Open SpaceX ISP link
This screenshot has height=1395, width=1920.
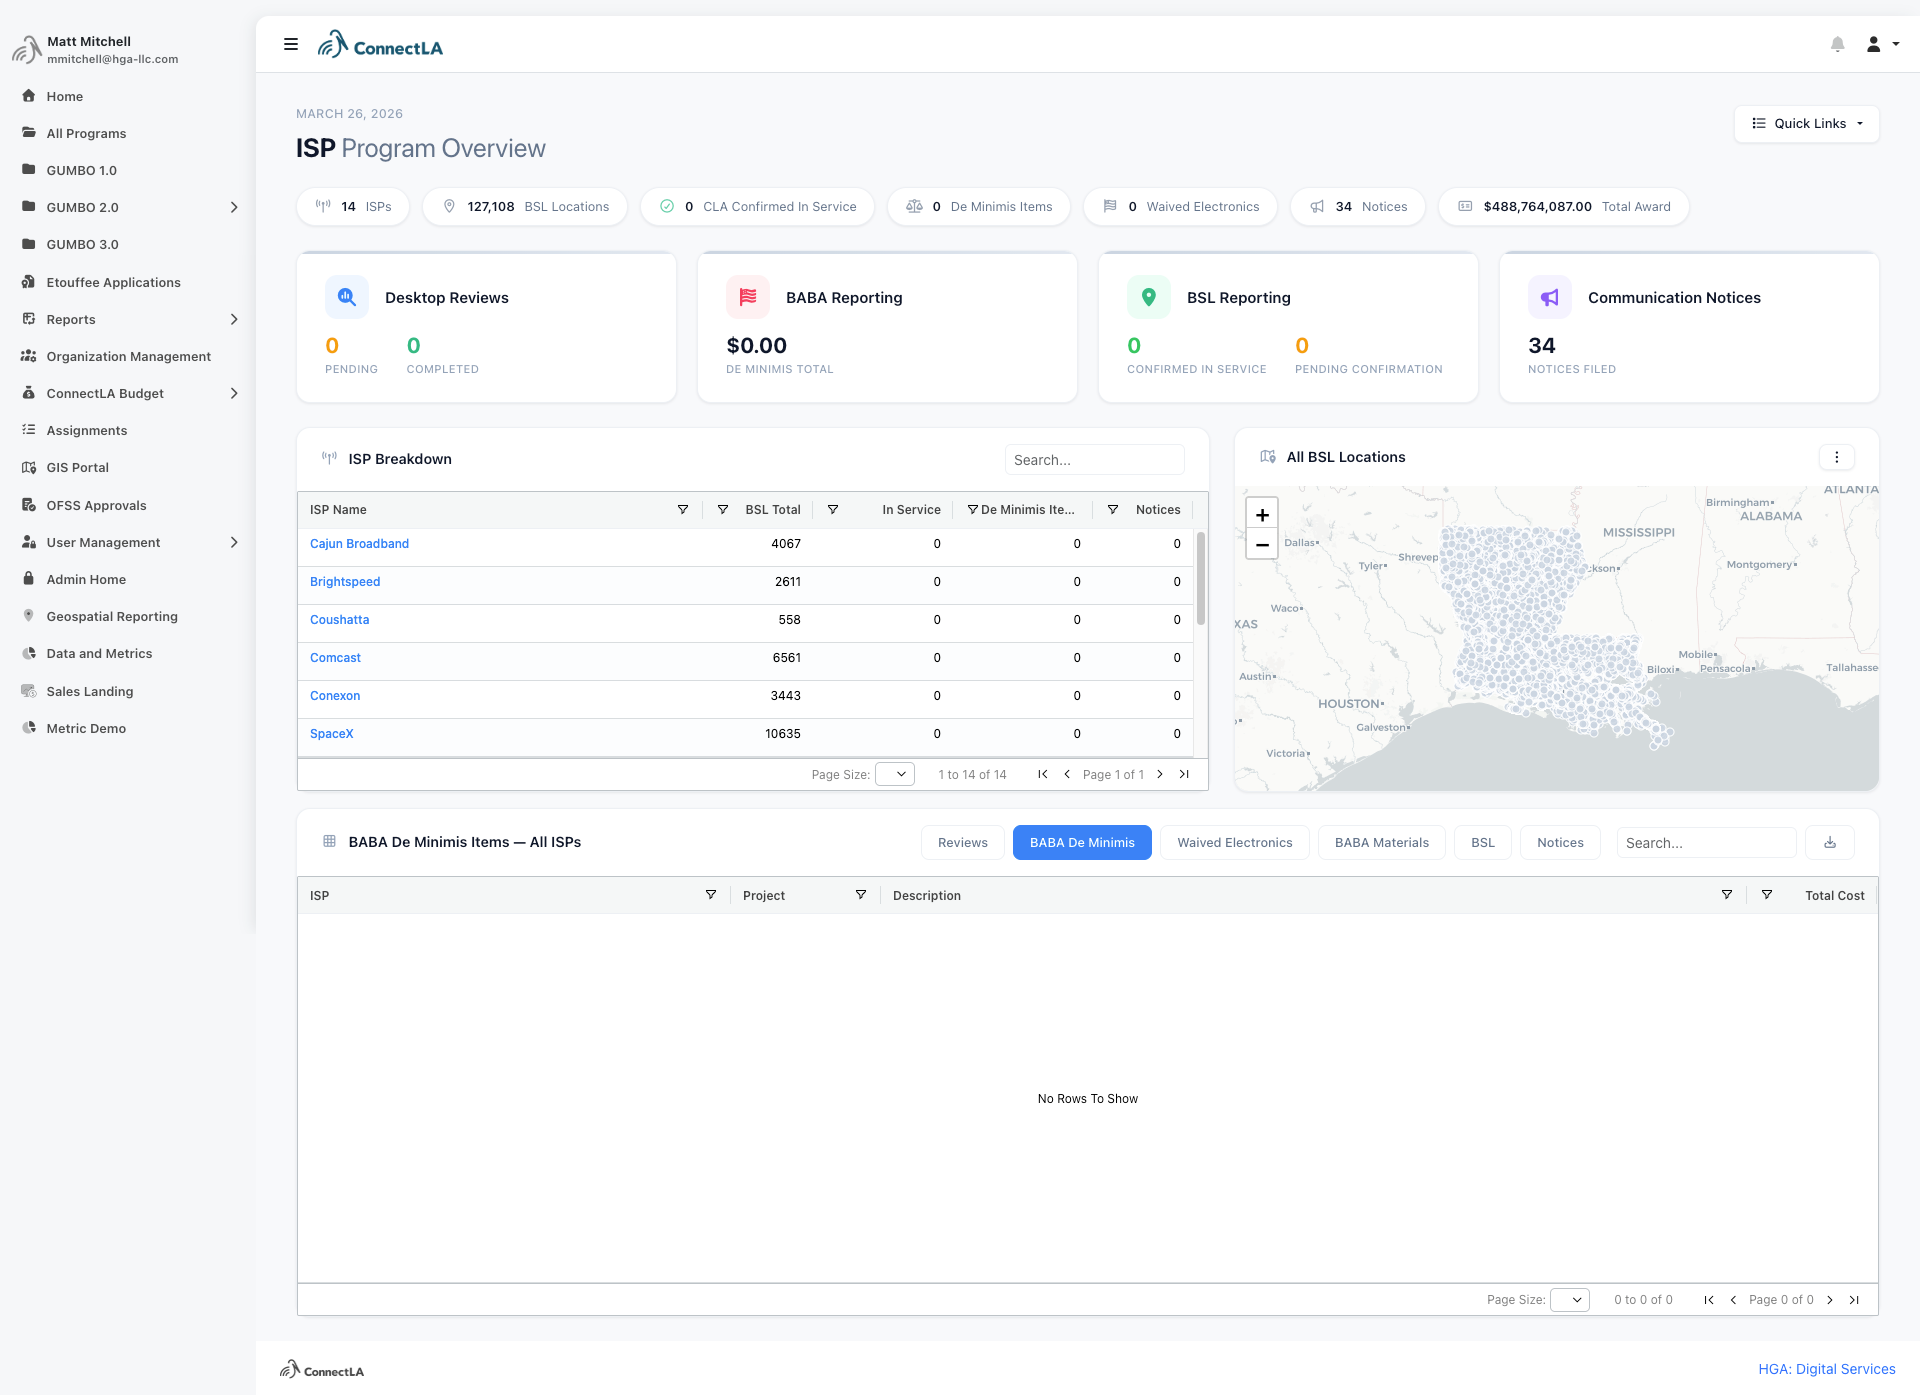332,734
